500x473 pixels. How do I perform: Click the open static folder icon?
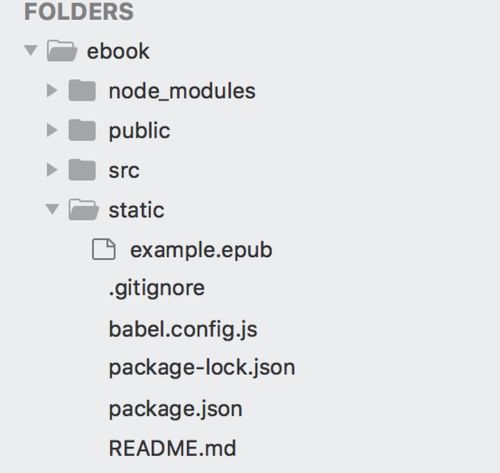[x=84, y=209]
